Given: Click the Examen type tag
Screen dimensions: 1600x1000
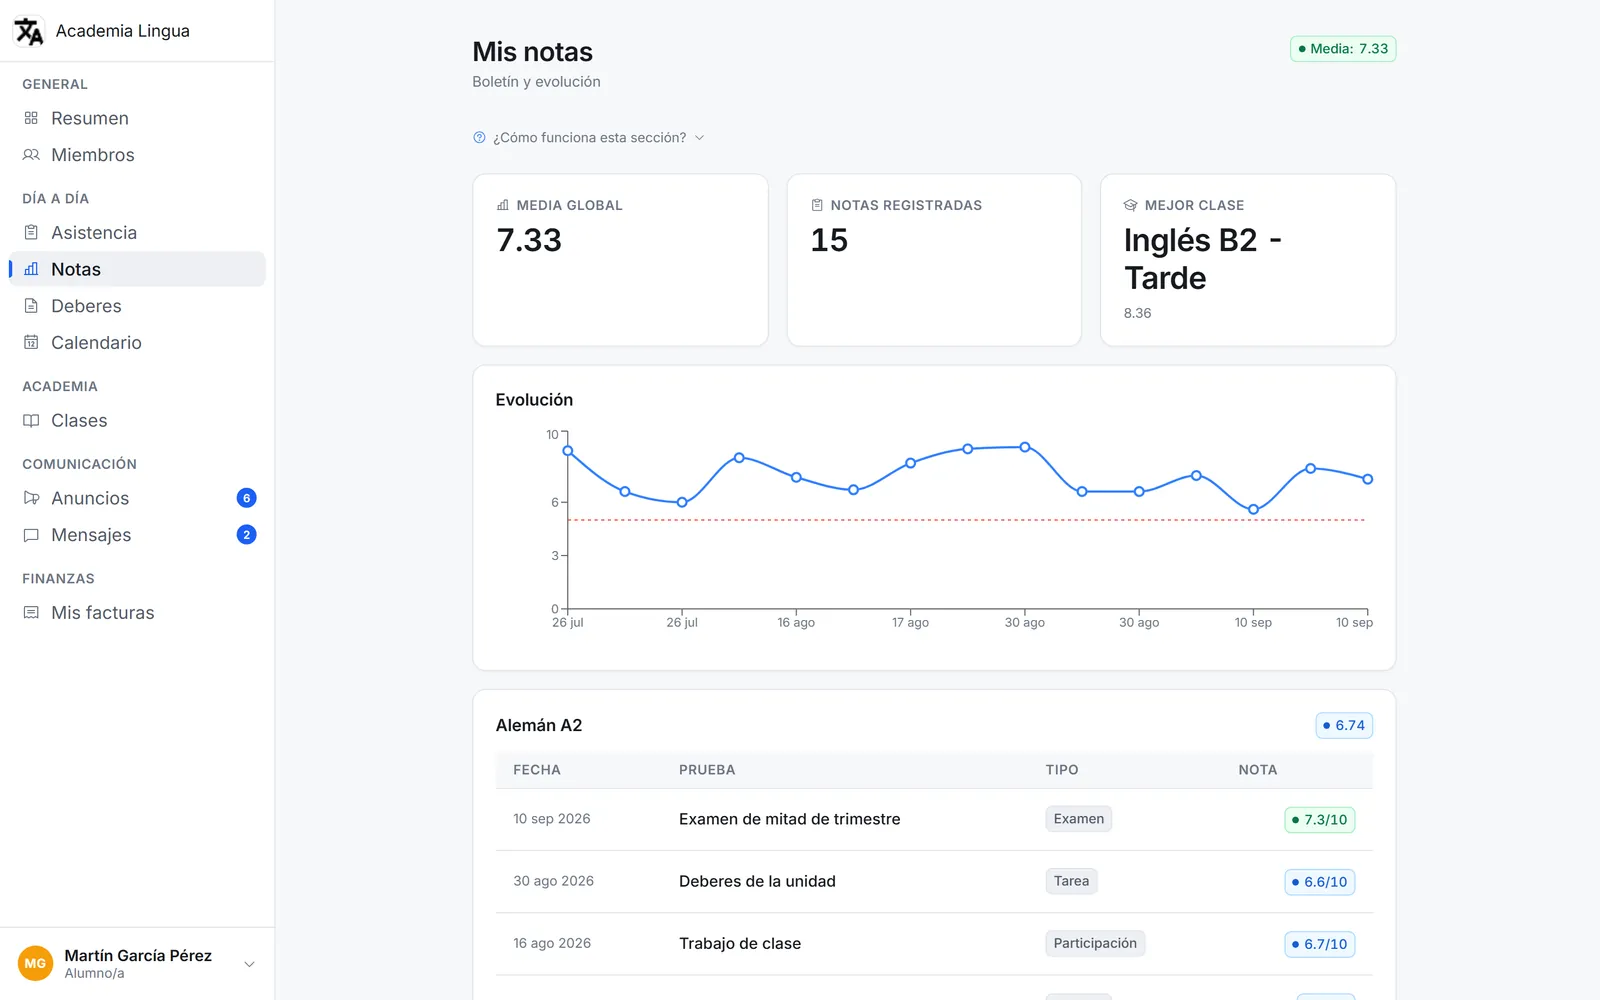Looking at the screenshot, I should 1079,819.
